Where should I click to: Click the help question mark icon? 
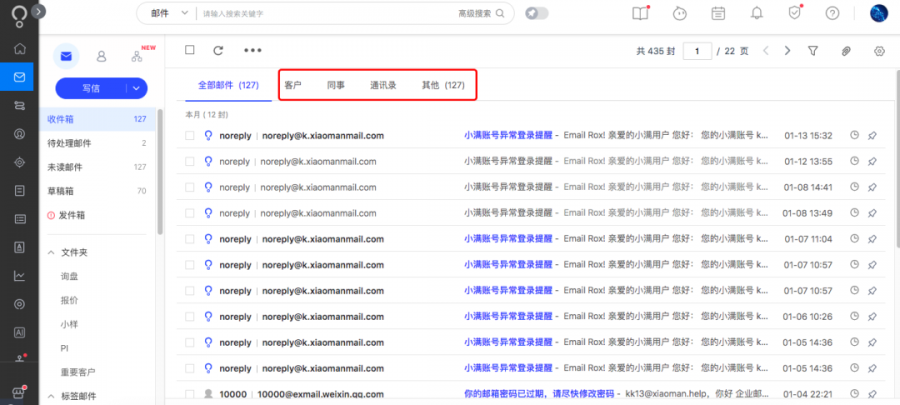832,13
